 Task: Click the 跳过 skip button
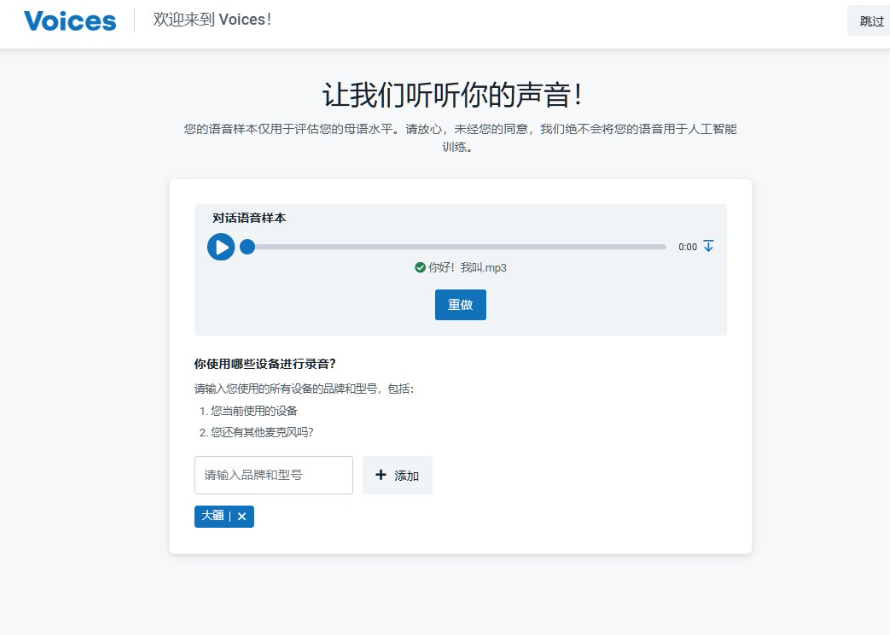point(871,21)
